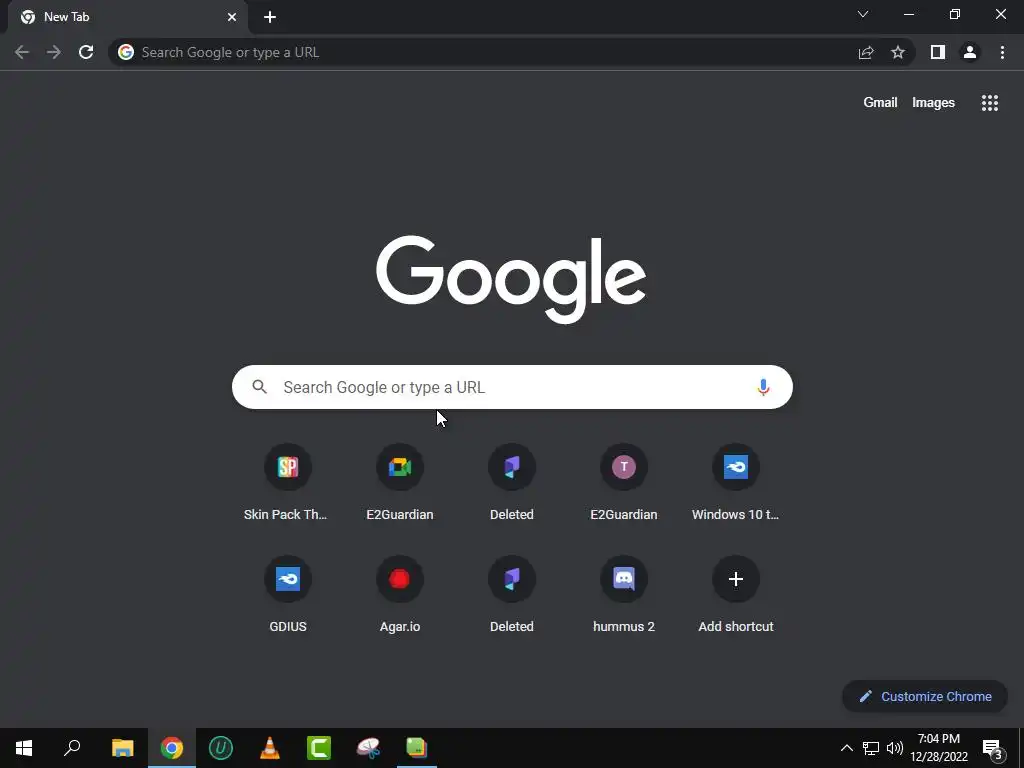Open the Agar.io shortcut
Viewport: 1024px width, 768px height.
pos(400,595)
